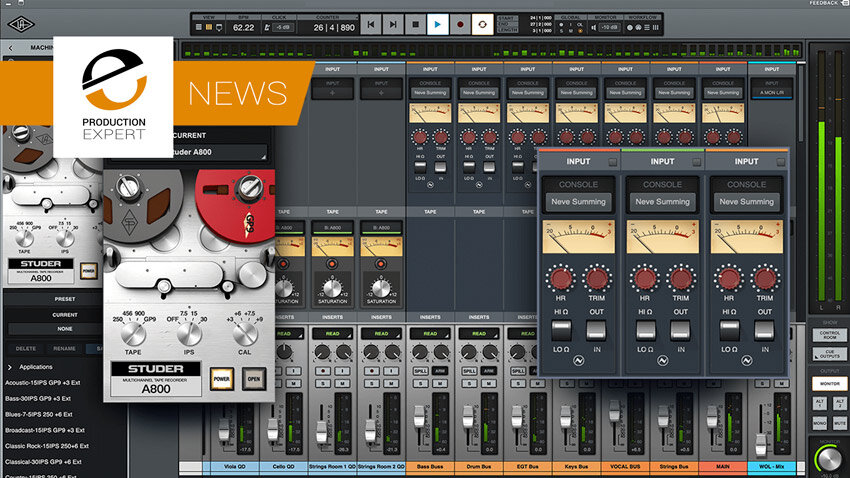This screenshot has height=478, width=850.
Task: Open READ automation menu on Drum Bus
Action: [479, 334]
